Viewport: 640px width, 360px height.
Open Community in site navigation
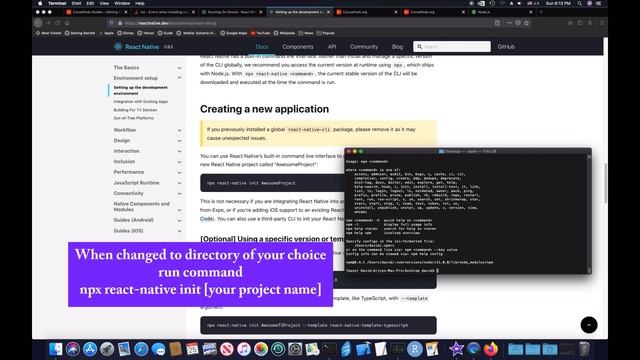[364, 47]
